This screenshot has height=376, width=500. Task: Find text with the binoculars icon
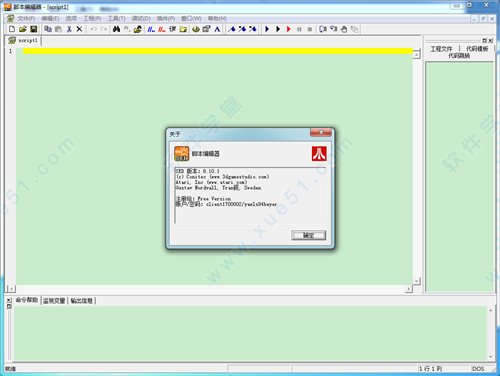[116, 29]
